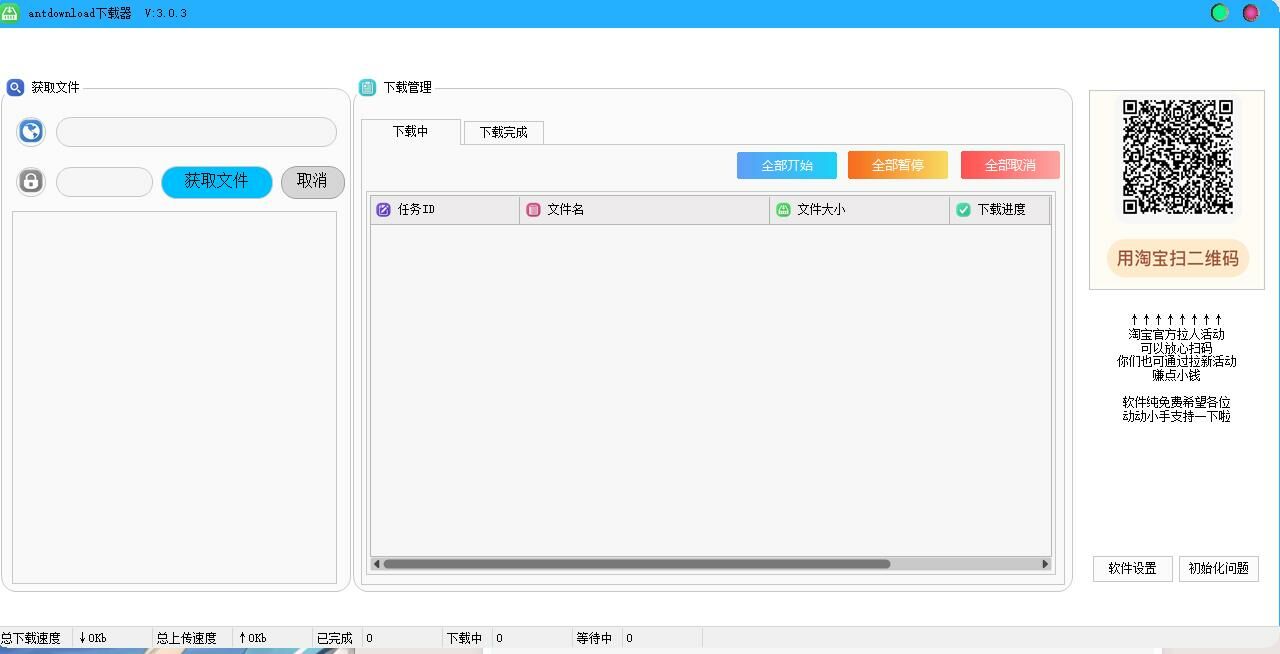Viewport: 1280px width, 654px height.
Task: Click the green circle in title bar
Action: pyautogui.click(x=1220, y=13)
